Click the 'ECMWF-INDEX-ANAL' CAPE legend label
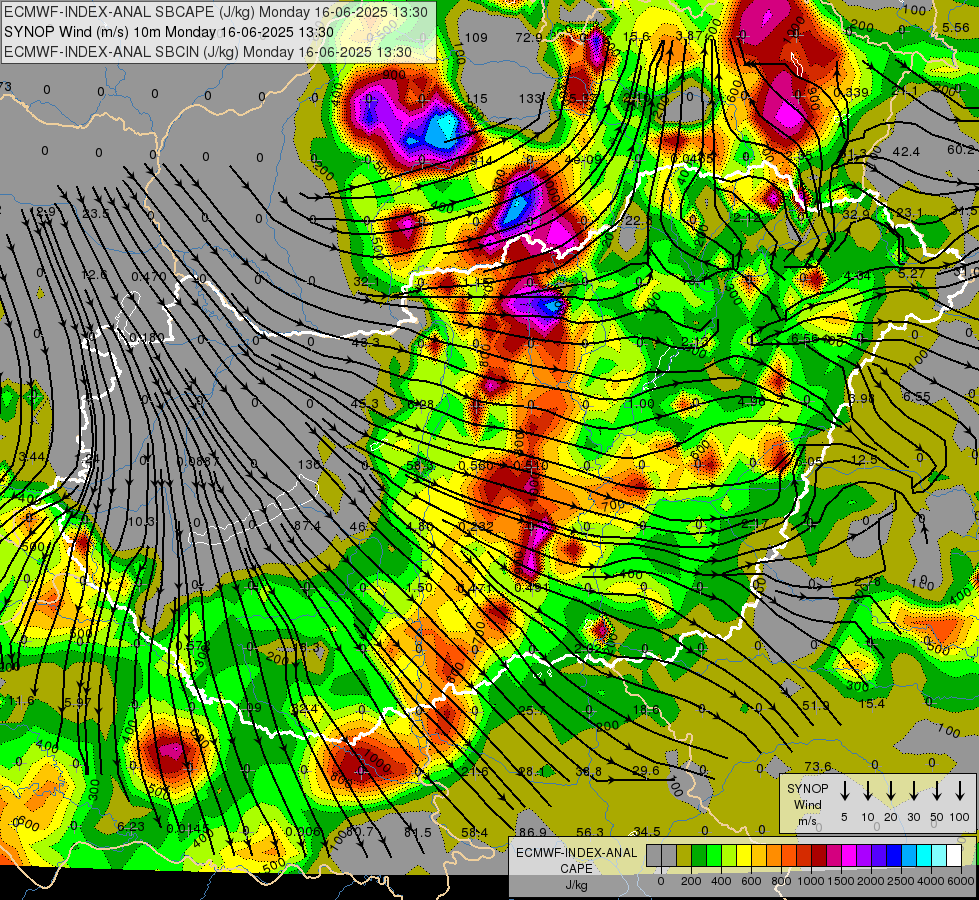The height and width of the screenshot is (900, 979). tap(577, 853)
